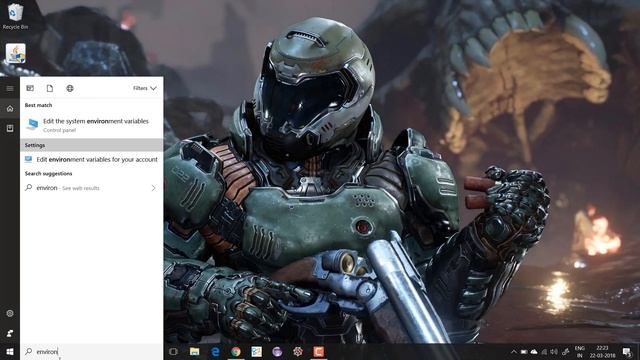Switch input language ENG IN
This screenshot has width=640, height=360.
click(580, 351)
